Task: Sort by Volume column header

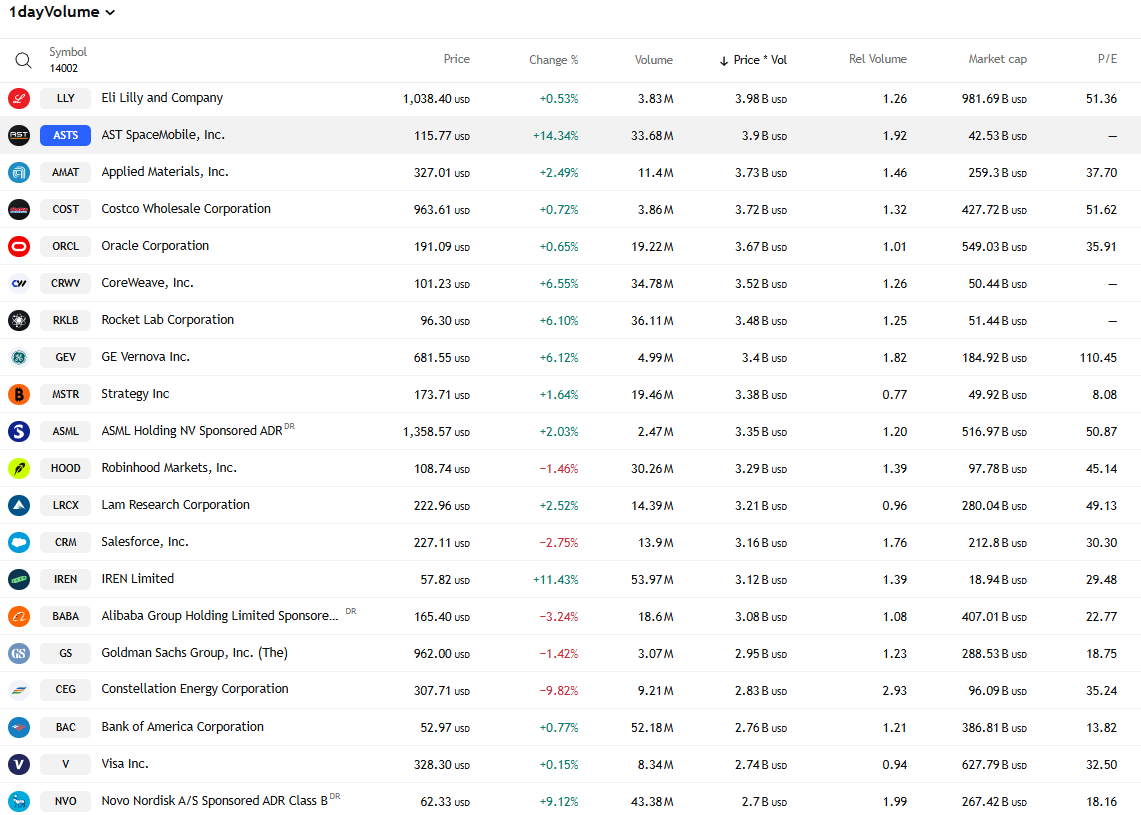Action: (x=653, y=60)
